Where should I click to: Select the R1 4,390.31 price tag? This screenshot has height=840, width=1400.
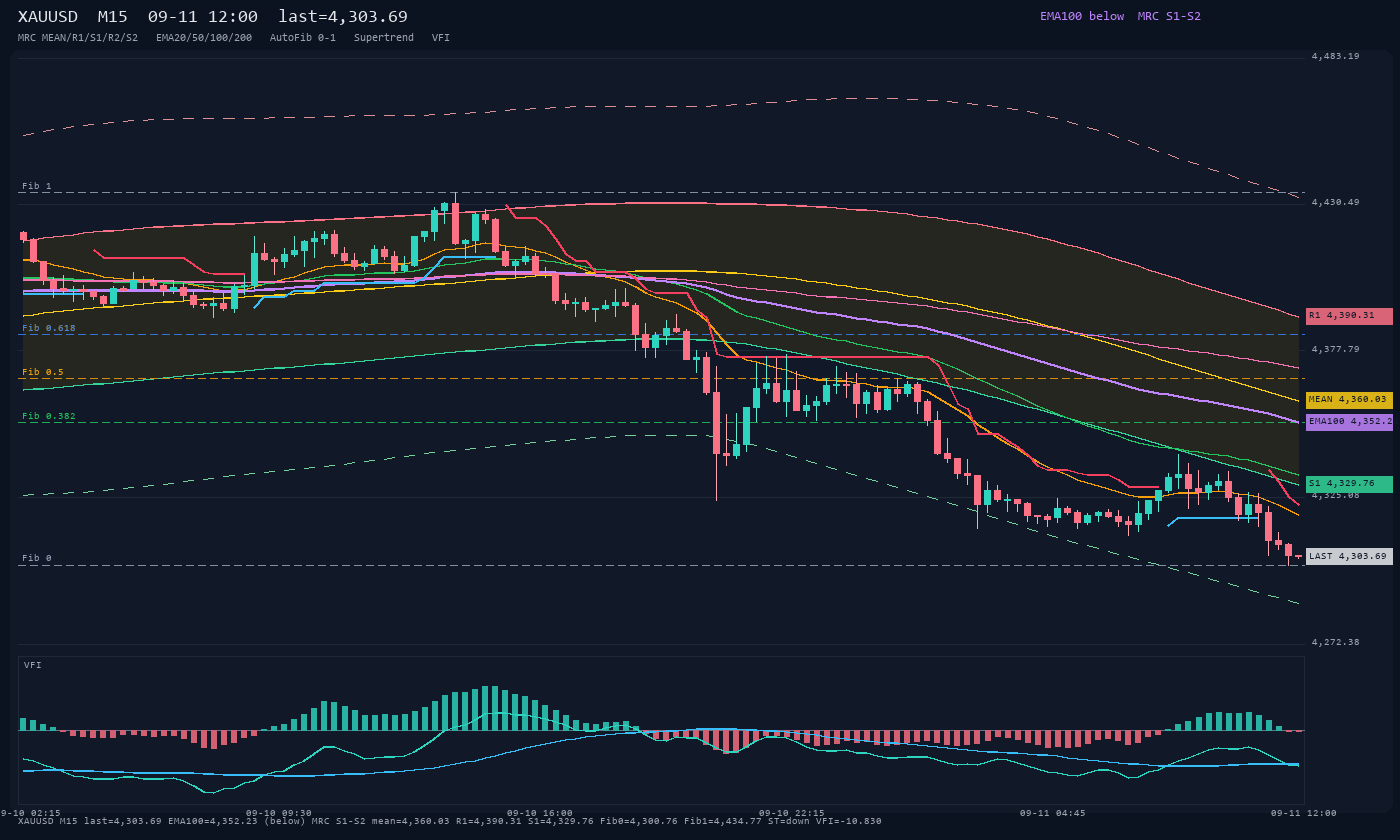point(1349,316)
